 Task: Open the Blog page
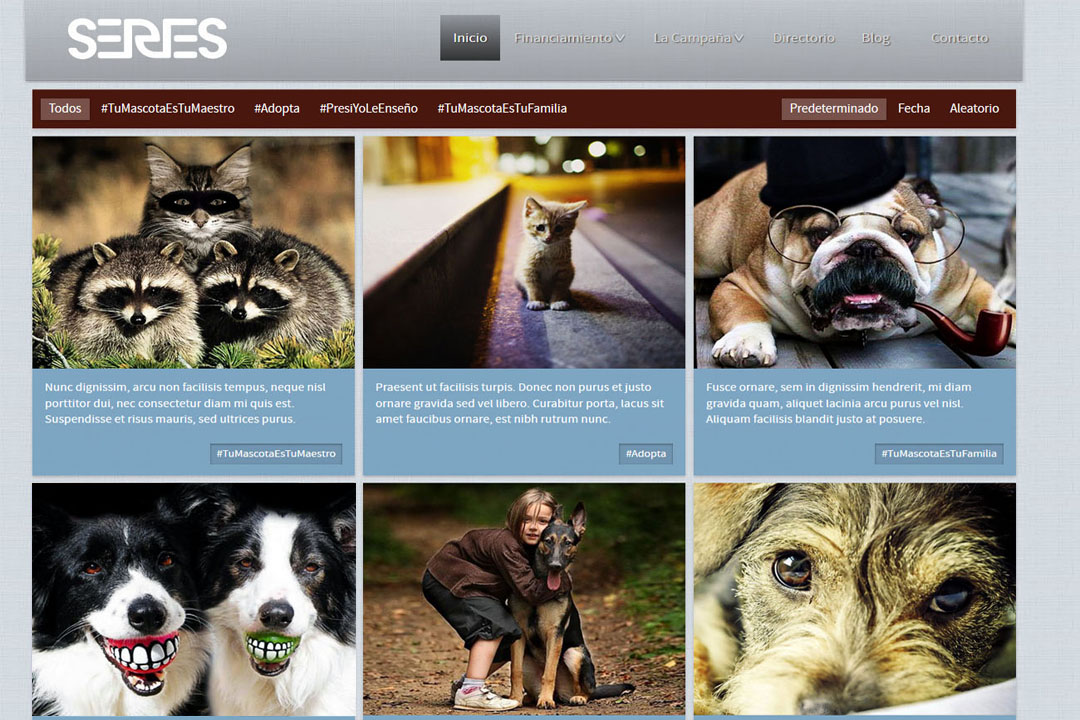tap(875, 38)
